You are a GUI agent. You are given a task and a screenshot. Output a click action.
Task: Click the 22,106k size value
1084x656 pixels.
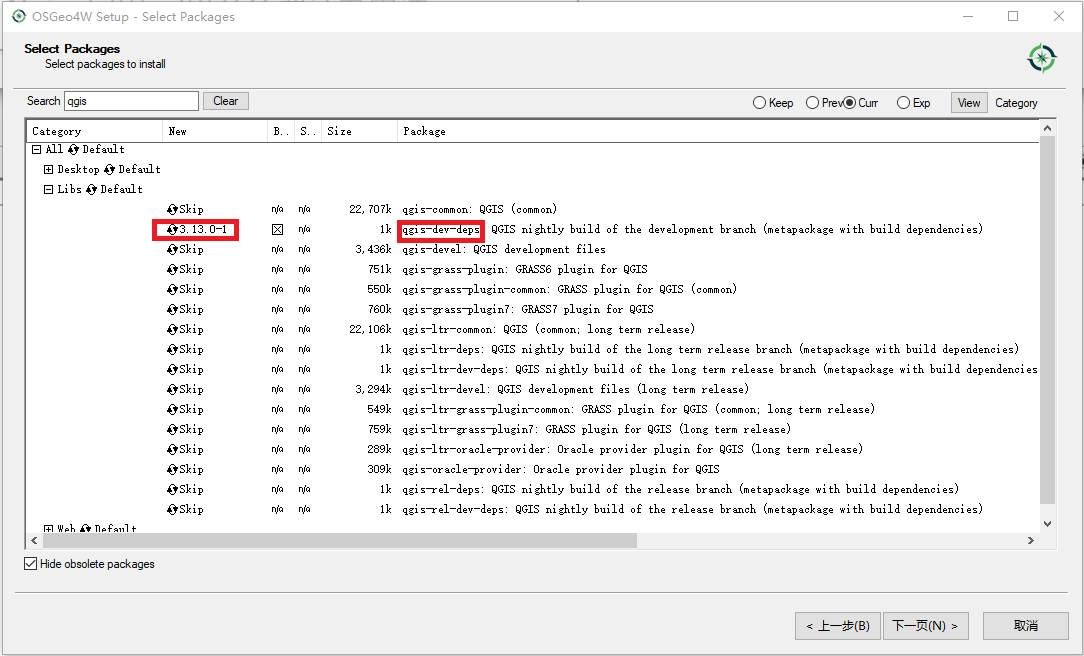370,330
